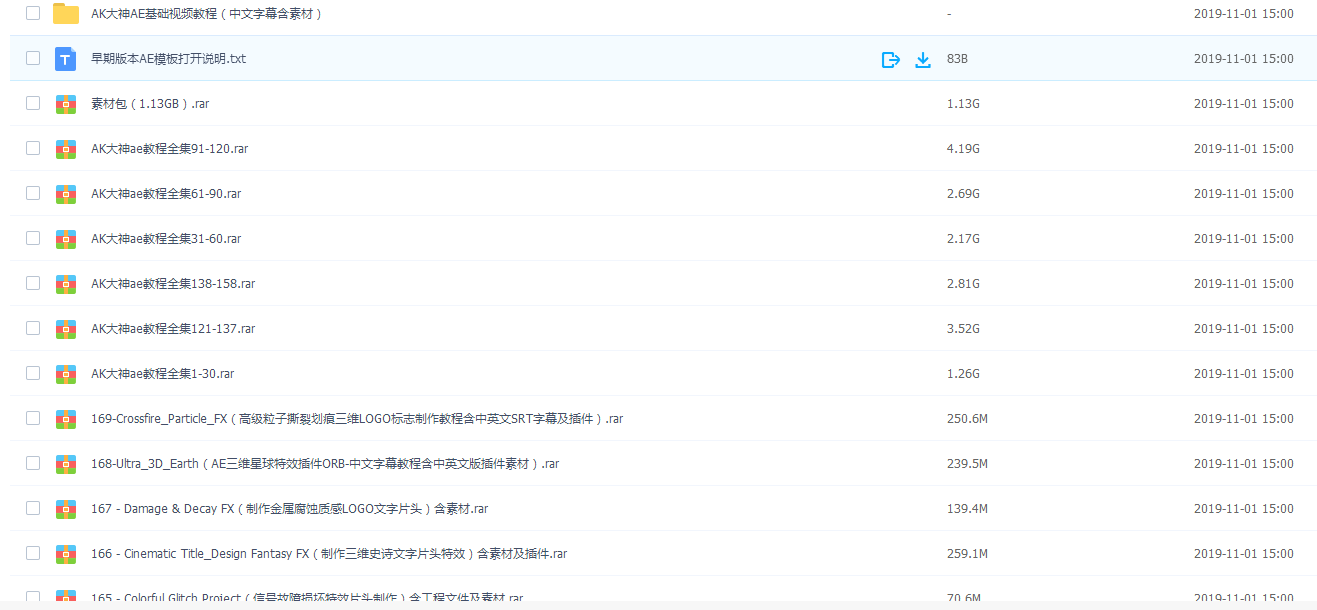Image resolution: width=1317 pixels, height=610 pixels.
Task: Click the 3.52G file size value
Action: [x=963, y=329]
